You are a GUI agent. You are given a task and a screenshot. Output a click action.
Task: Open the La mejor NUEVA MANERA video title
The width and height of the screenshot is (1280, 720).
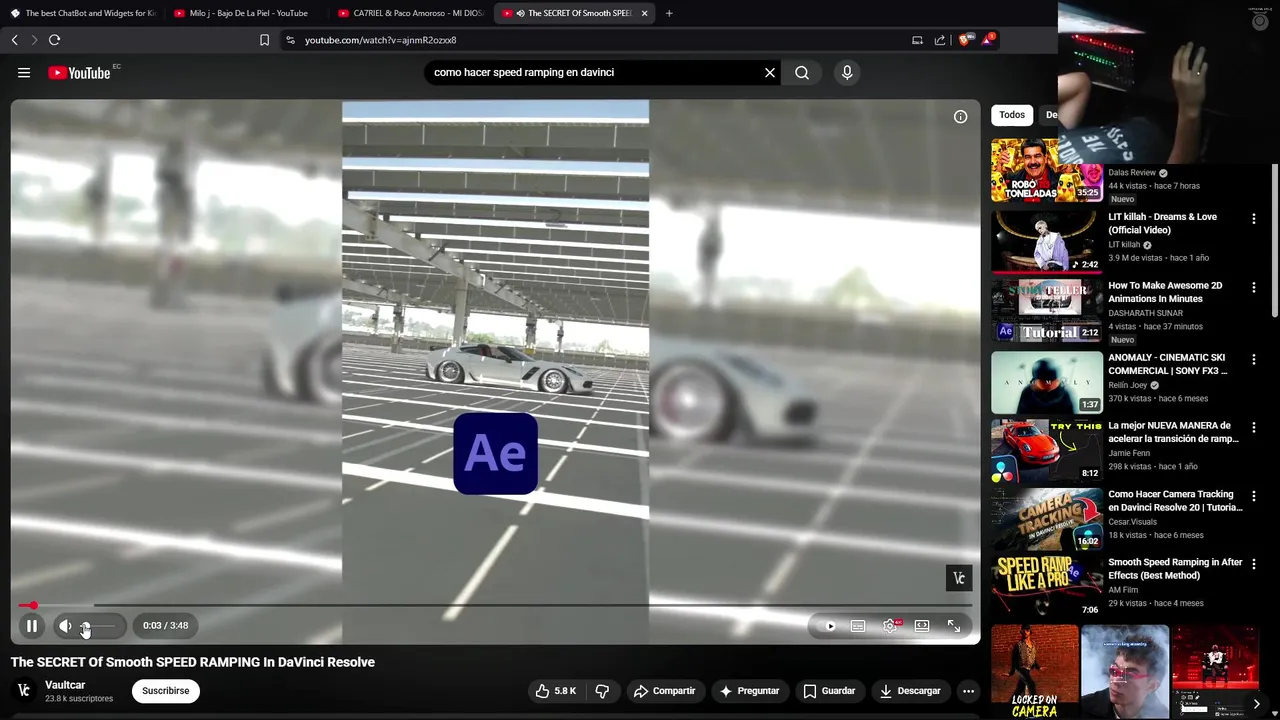coord(1173,432)
